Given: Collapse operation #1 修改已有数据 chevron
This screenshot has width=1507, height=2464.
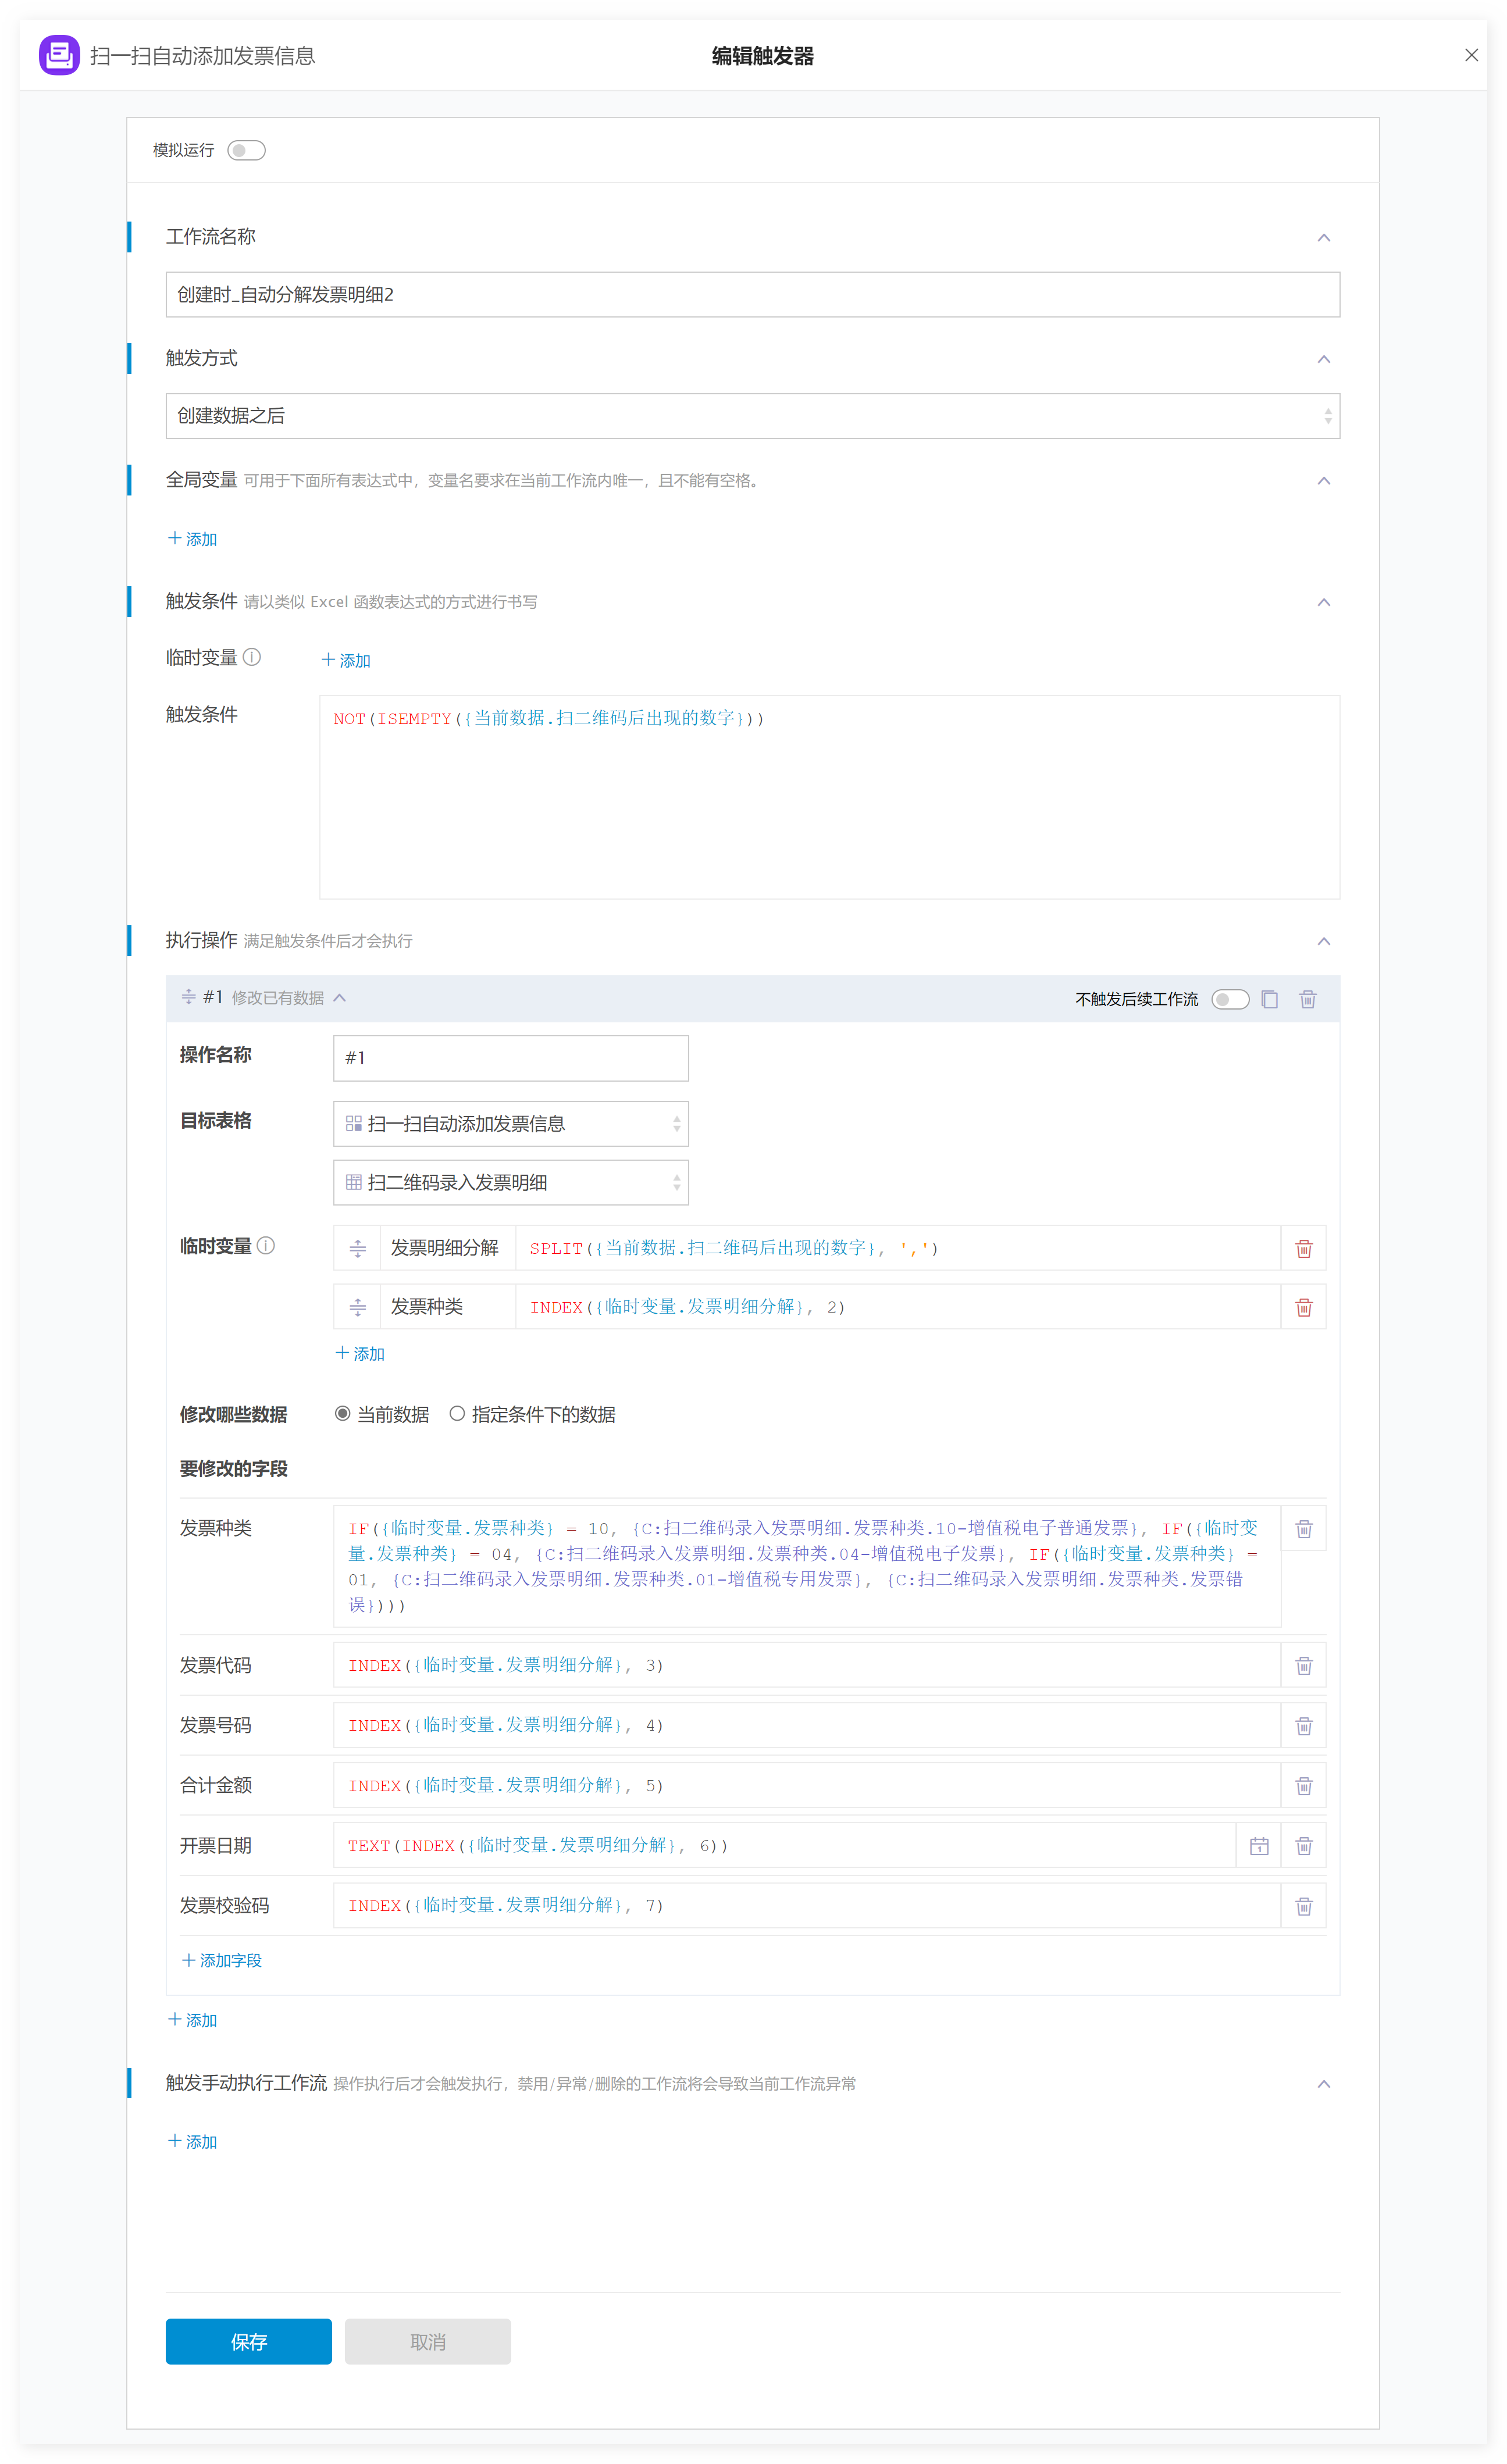Looking at the screenshot, I should (340, 998).
